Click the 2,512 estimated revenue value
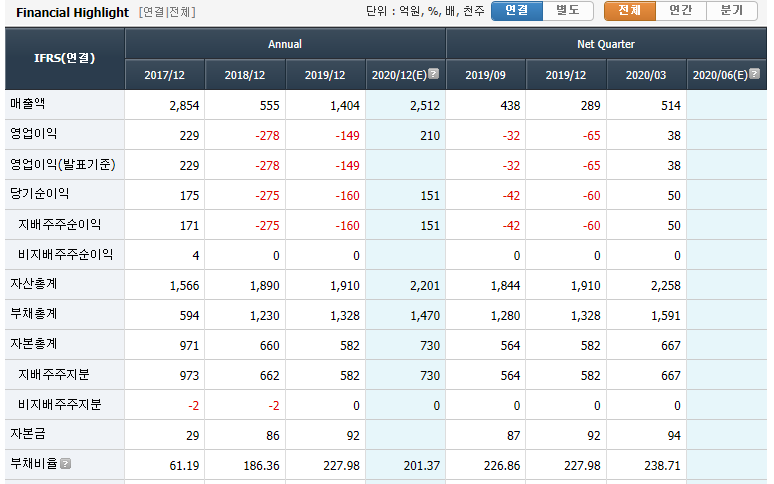 425,106
